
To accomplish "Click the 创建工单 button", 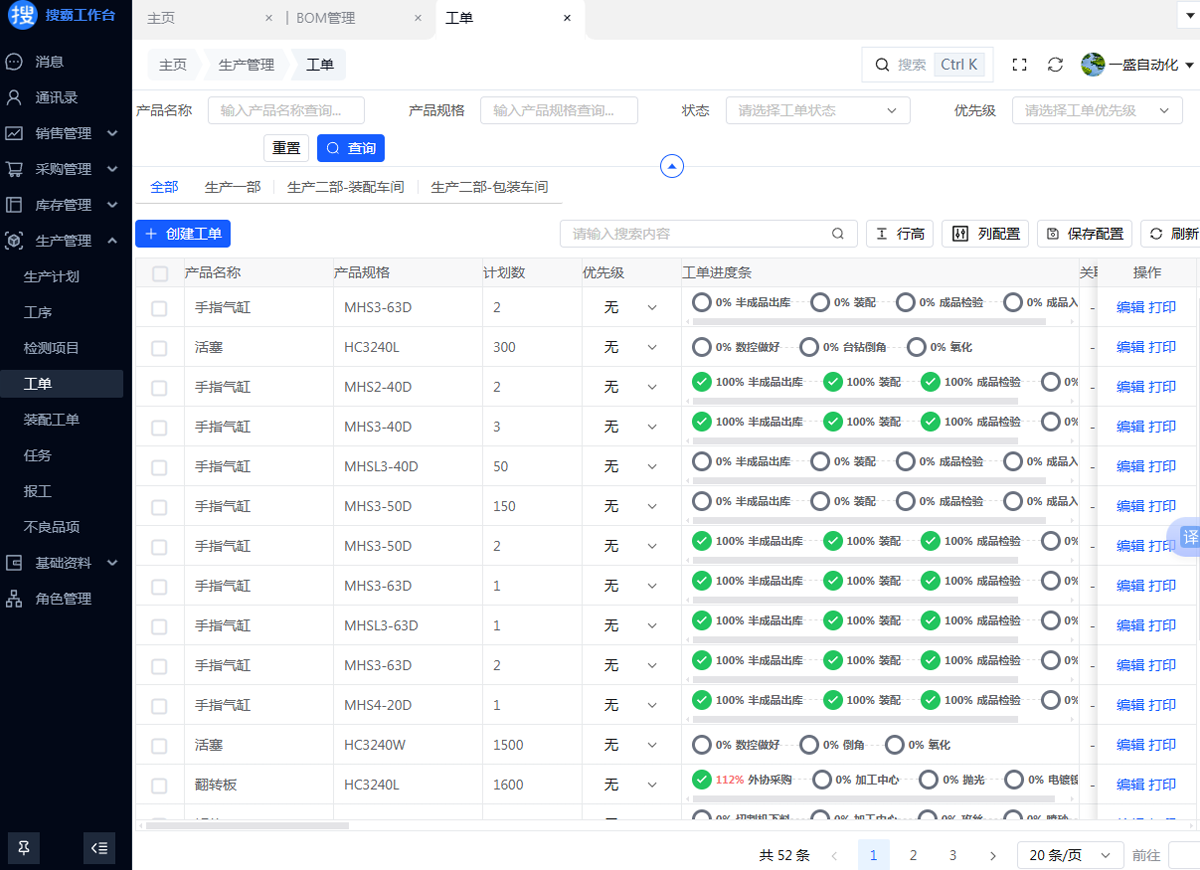I will click(183, 234).
